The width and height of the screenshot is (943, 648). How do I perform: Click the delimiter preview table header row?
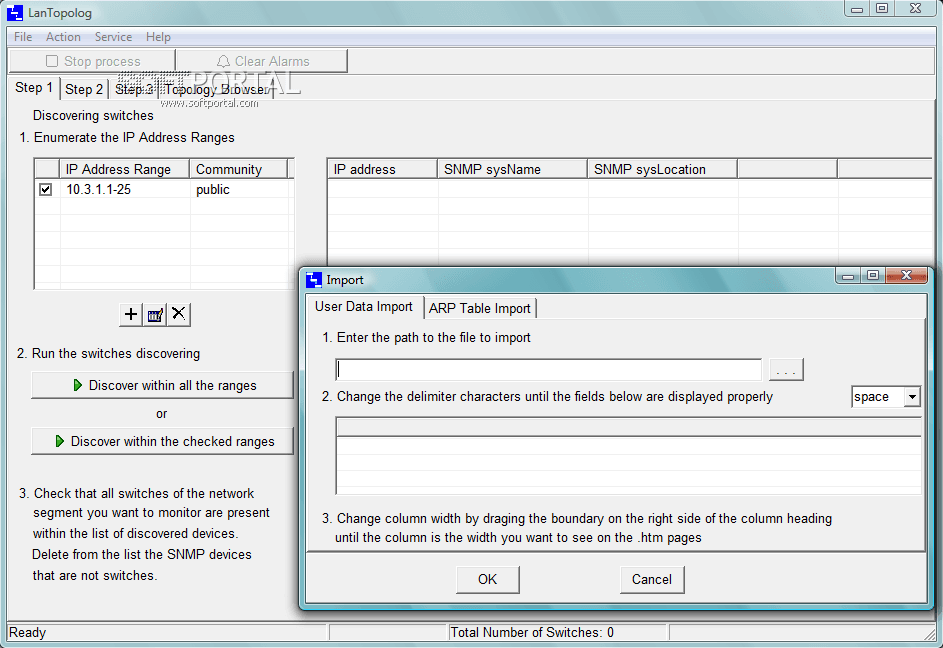click(628, 427)
